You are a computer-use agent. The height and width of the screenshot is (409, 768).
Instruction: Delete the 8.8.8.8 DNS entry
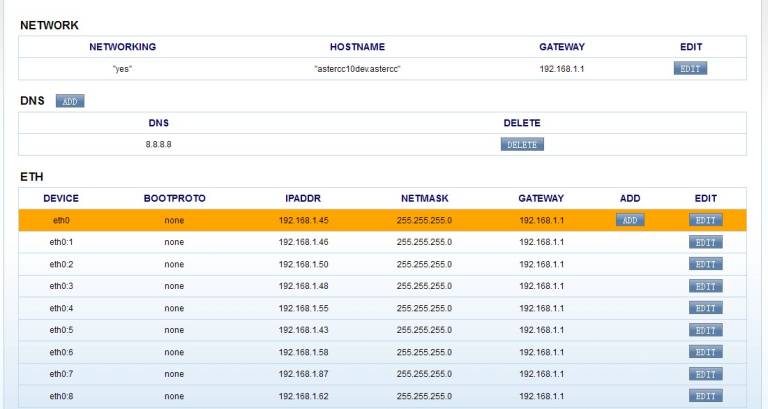click(521, 144)
